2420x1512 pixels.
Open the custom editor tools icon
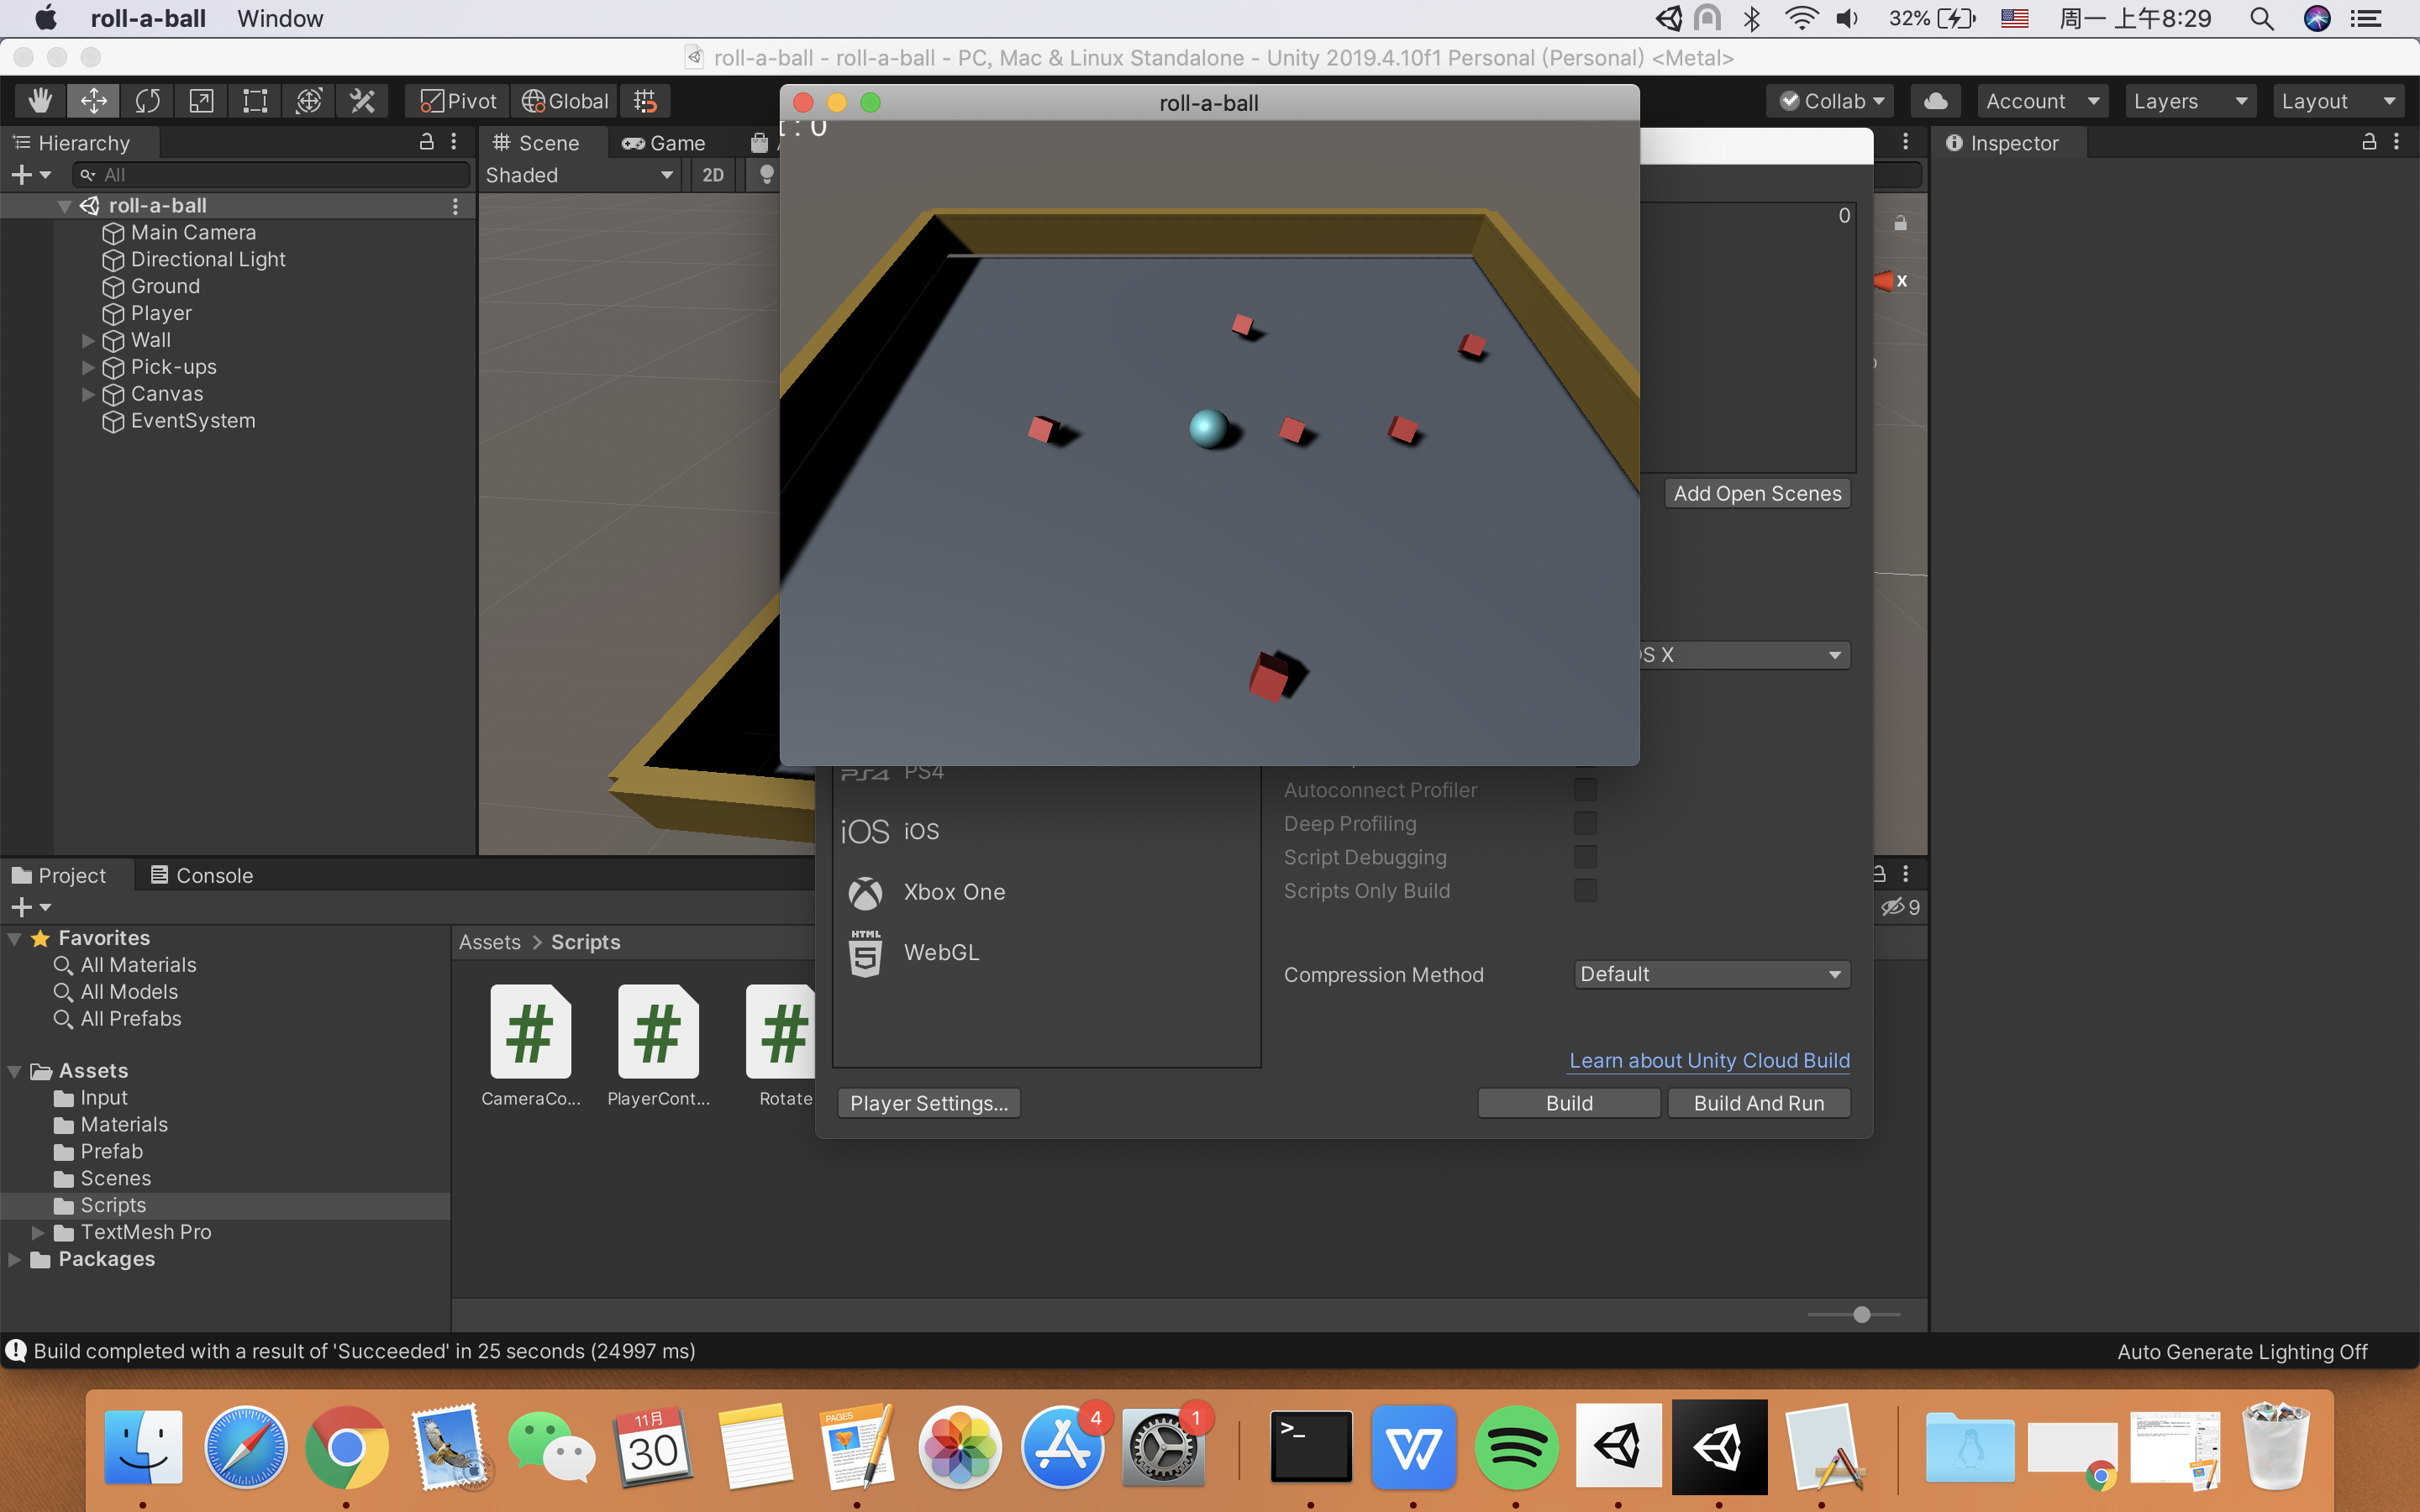(362, 101)
